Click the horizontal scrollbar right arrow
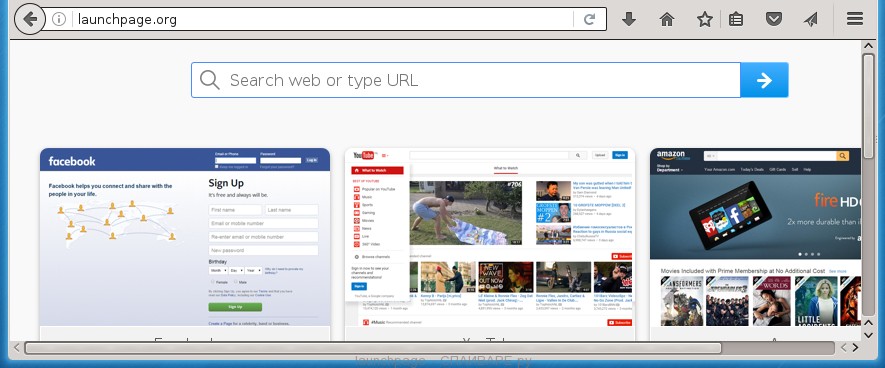The width and height of the screenshot is (885, 368). 856,348
